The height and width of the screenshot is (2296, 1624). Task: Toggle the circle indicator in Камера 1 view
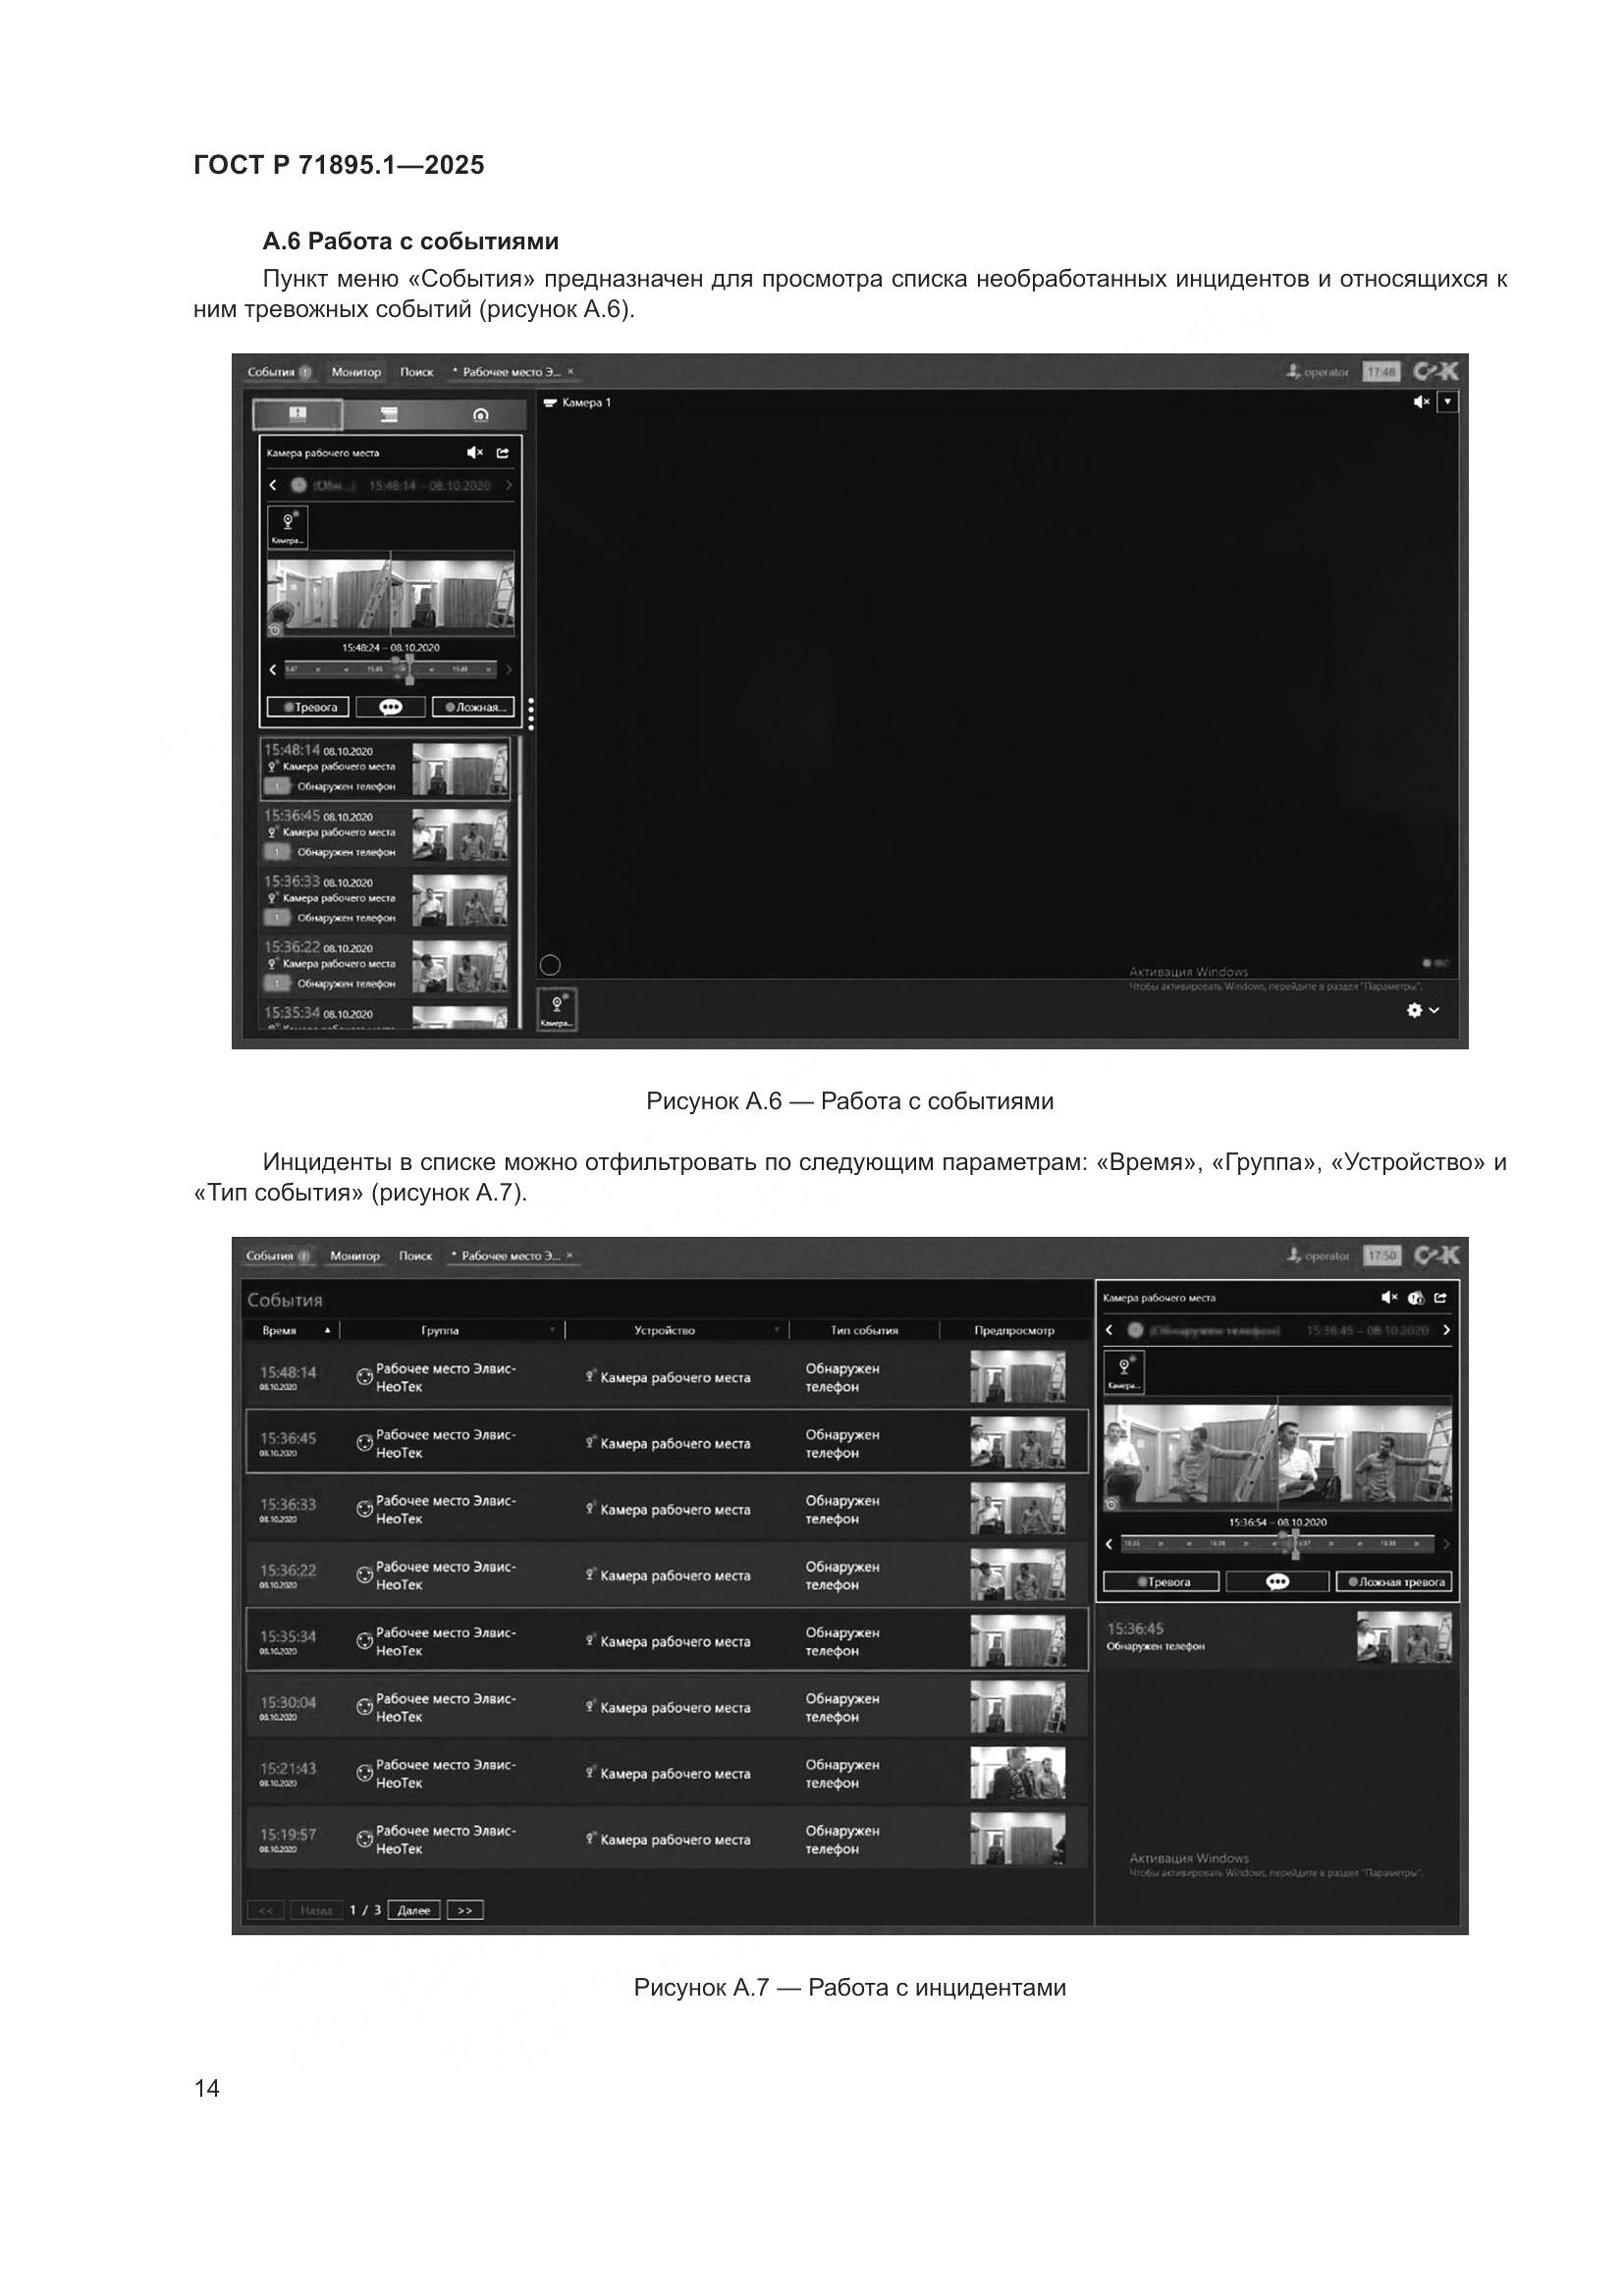pyautogui.click(x=550, y=965)
